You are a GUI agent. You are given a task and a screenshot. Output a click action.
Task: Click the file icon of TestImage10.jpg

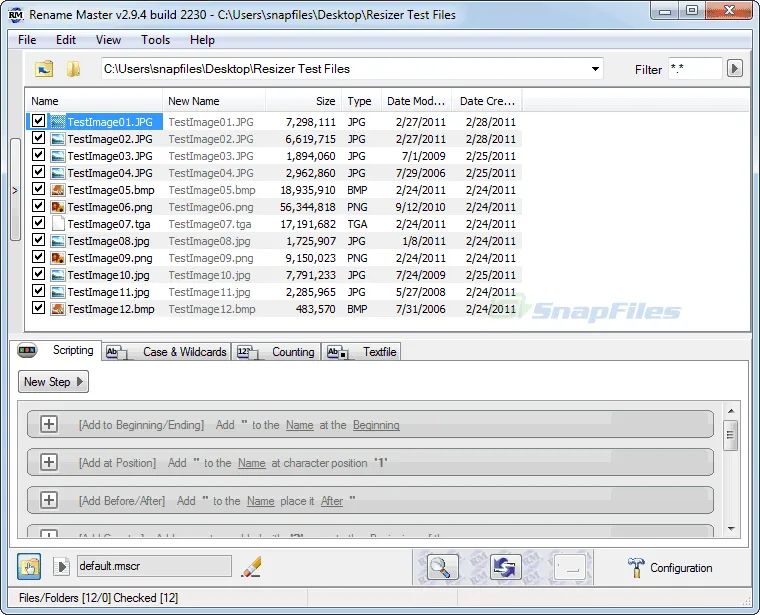click(58, 275)
